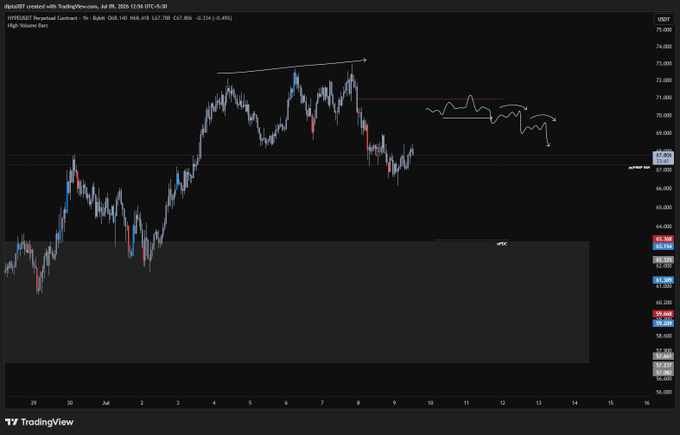Click the TradingView logo
This screenshot has height=435, width=680.
coord(39,422)
